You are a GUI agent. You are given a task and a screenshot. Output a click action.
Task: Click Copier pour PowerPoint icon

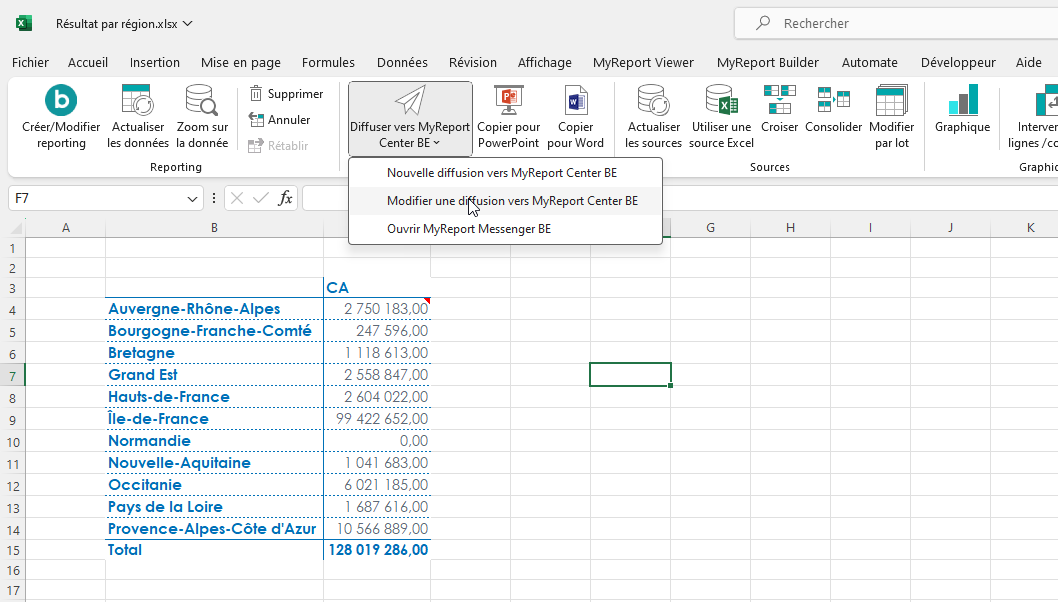coord(508,102)
